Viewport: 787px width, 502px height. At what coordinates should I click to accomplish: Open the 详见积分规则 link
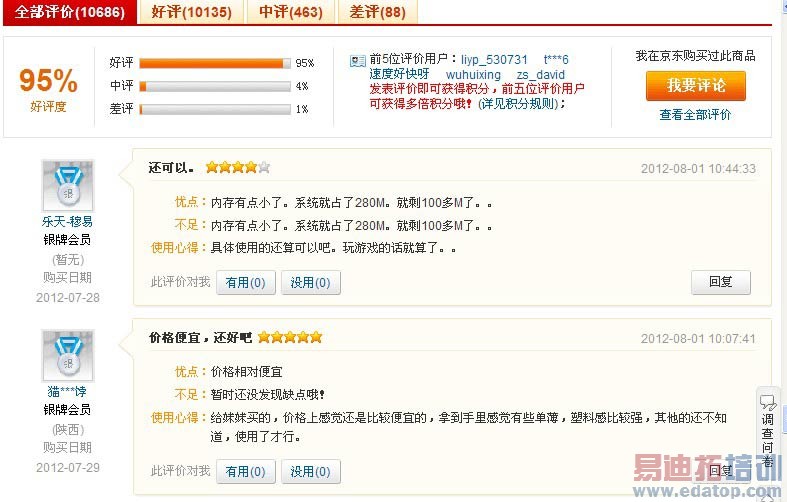pyautogui.click(x=518, y=104)
